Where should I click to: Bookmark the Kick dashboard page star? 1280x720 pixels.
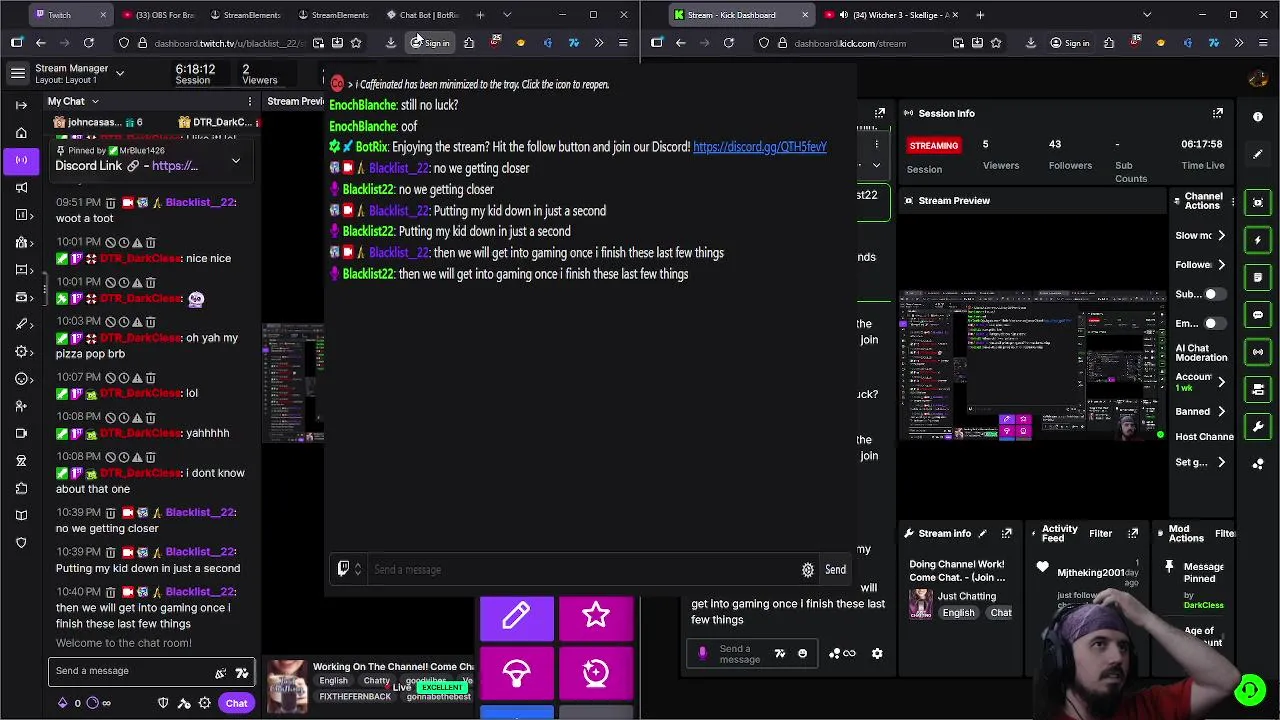996,43
